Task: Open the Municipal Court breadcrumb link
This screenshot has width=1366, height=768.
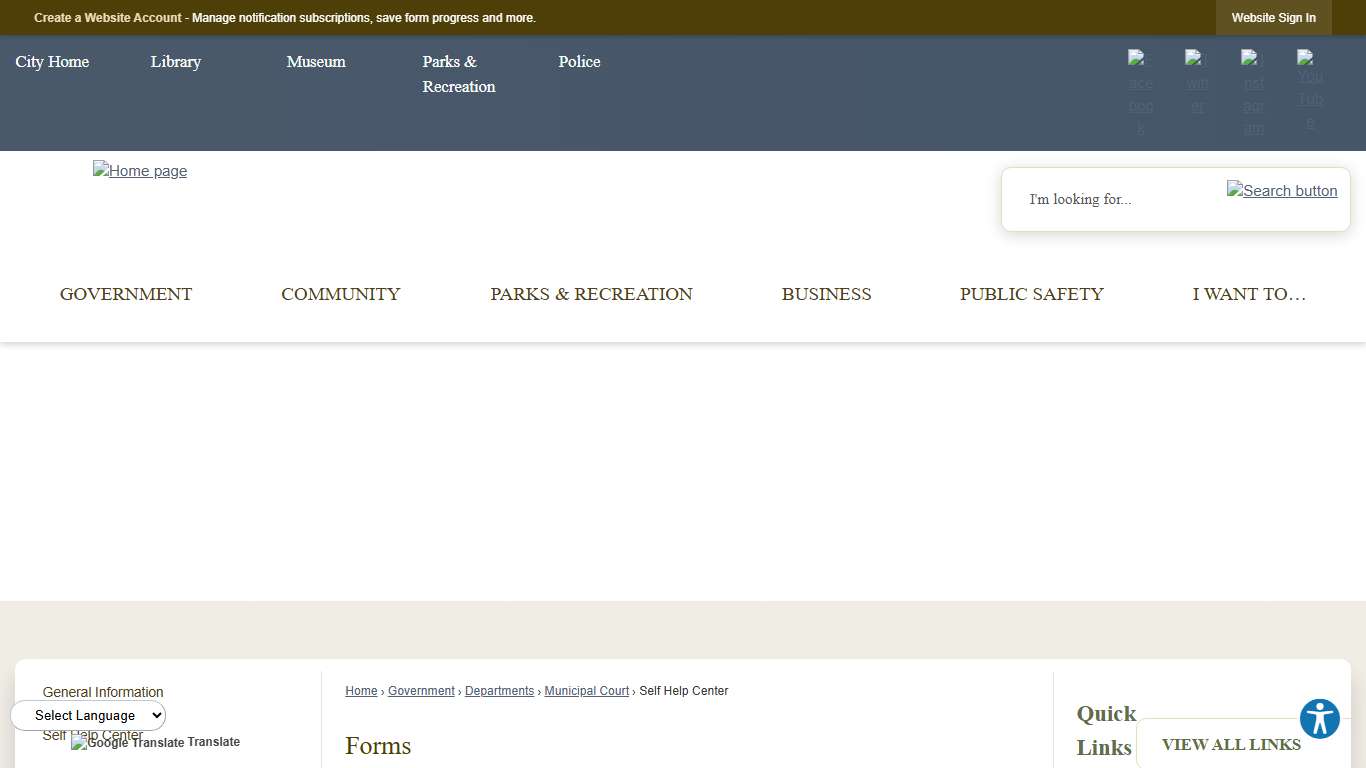Action: click(586, 690)
